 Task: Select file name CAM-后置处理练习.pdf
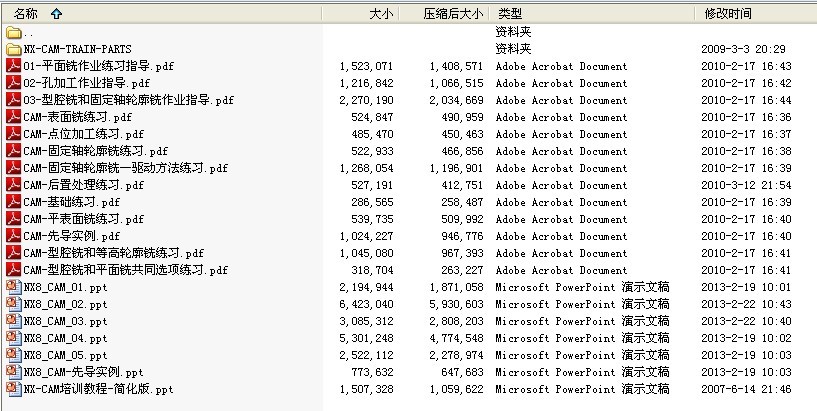(83, 185)
